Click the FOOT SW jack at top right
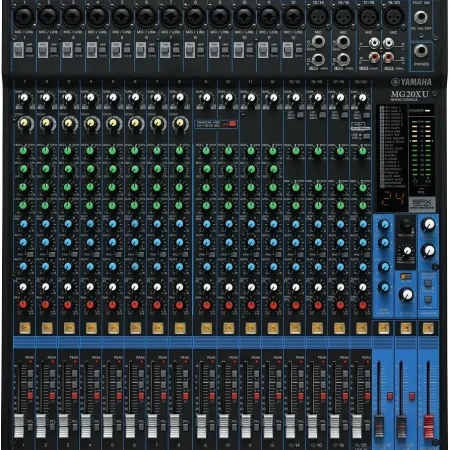 pos(421,16)
